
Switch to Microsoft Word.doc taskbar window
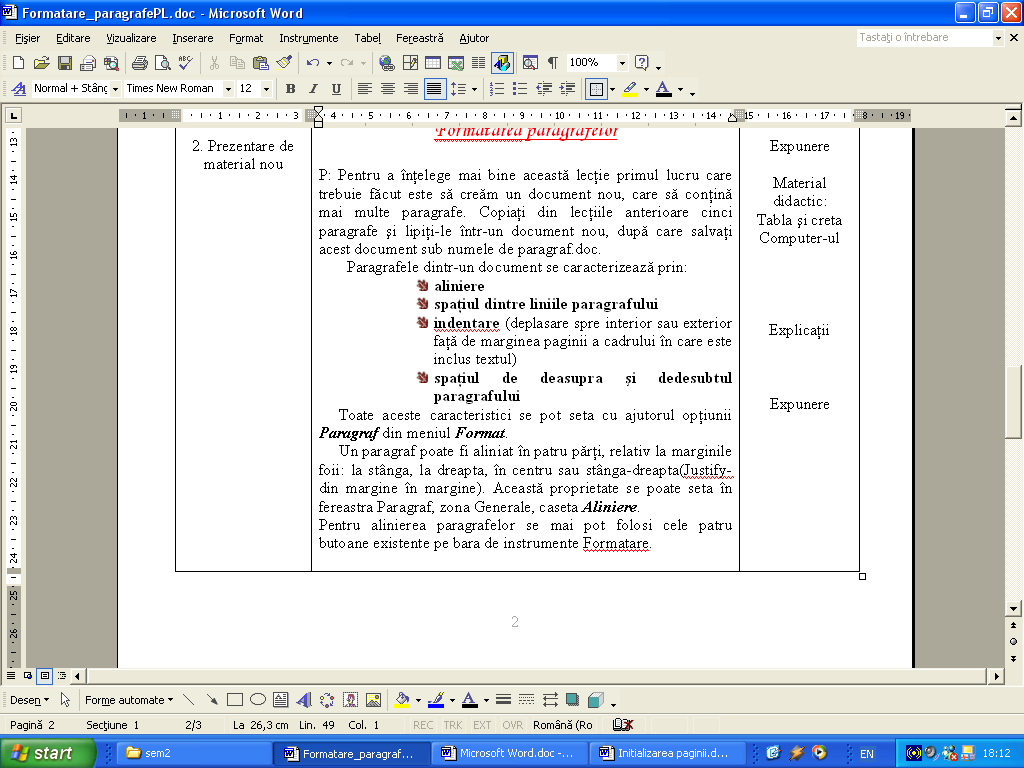[508, 753]
